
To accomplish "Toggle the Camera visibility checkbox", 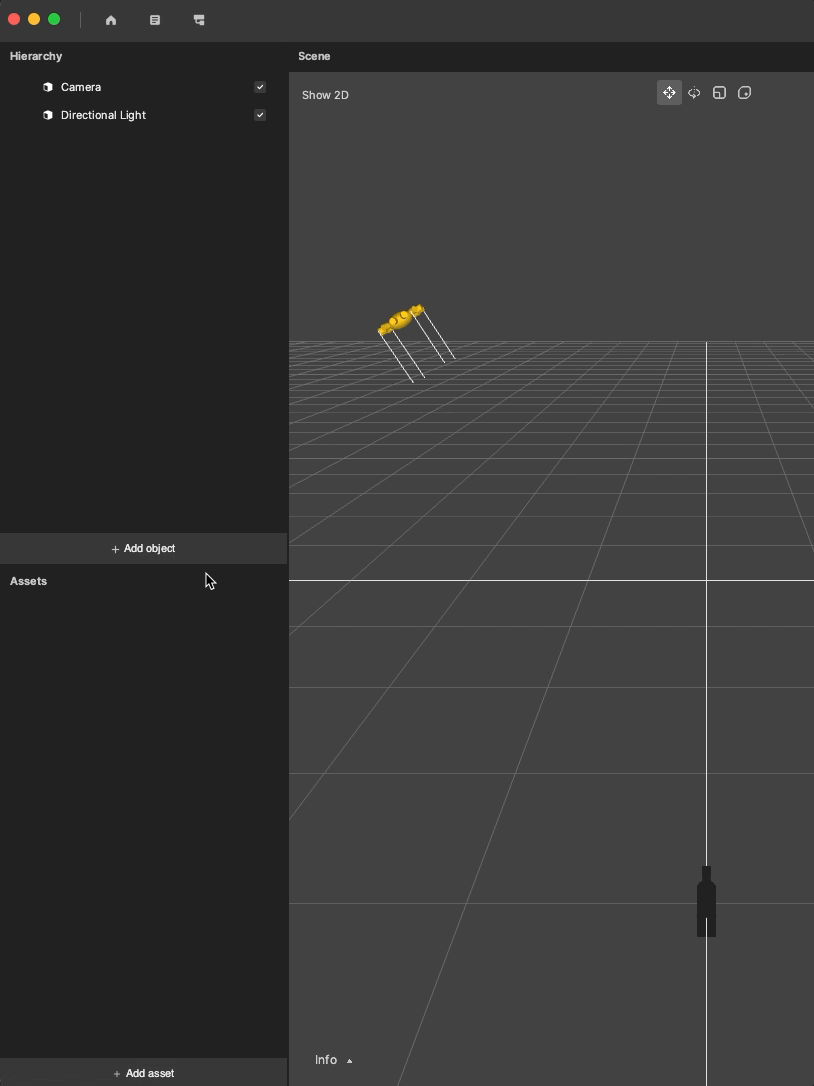I will (x=260, y=87).
